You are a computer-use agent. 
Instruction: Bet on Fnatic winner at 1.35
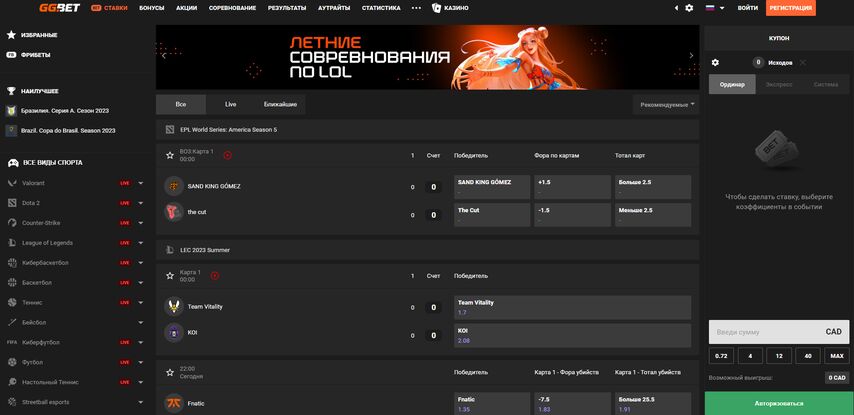492,404
